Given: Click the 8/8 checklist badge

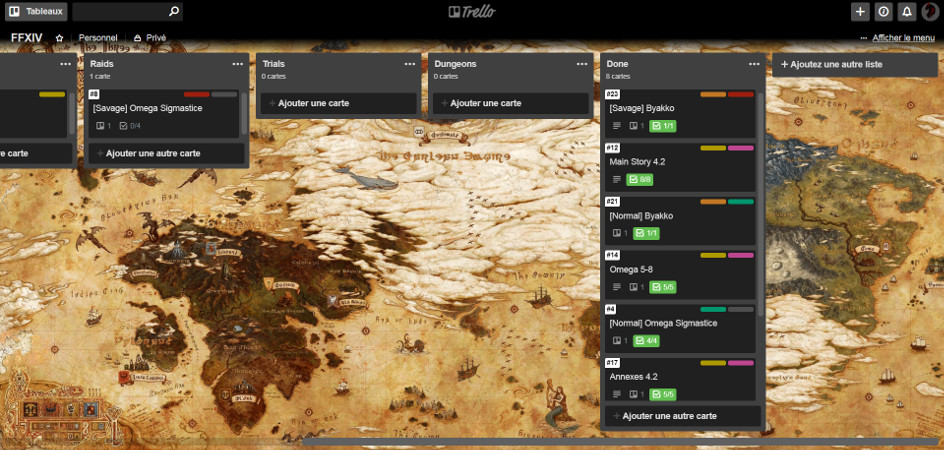Looking at the screenshot, I should coord(640,180).
